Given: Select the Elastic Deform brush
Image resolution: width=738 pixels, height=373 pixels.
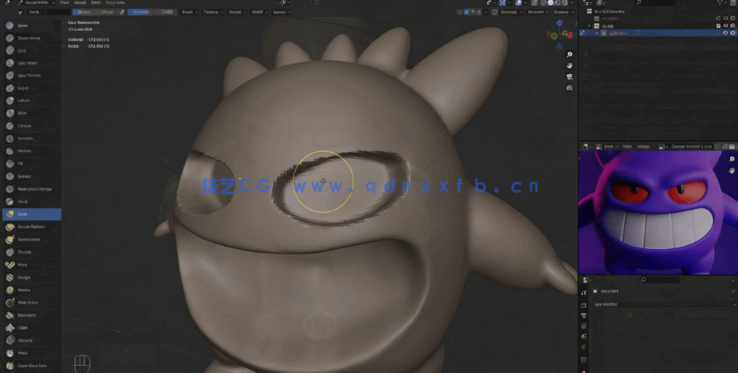Looking at the screenshot, I should (x=31, y=227).
